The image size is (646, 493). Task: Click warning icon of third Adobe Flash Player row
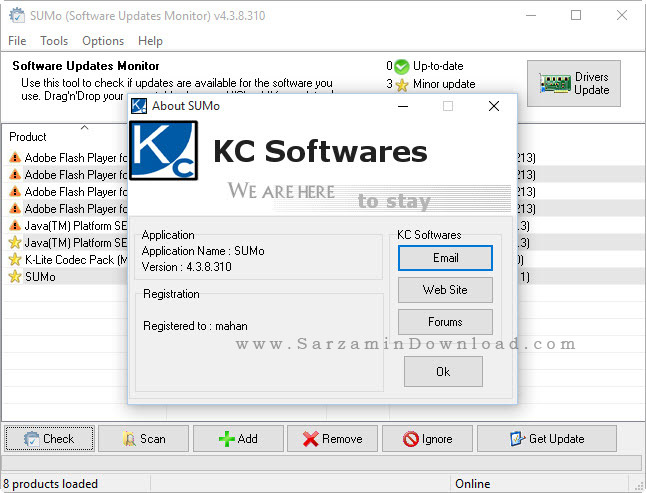point(15,192)
